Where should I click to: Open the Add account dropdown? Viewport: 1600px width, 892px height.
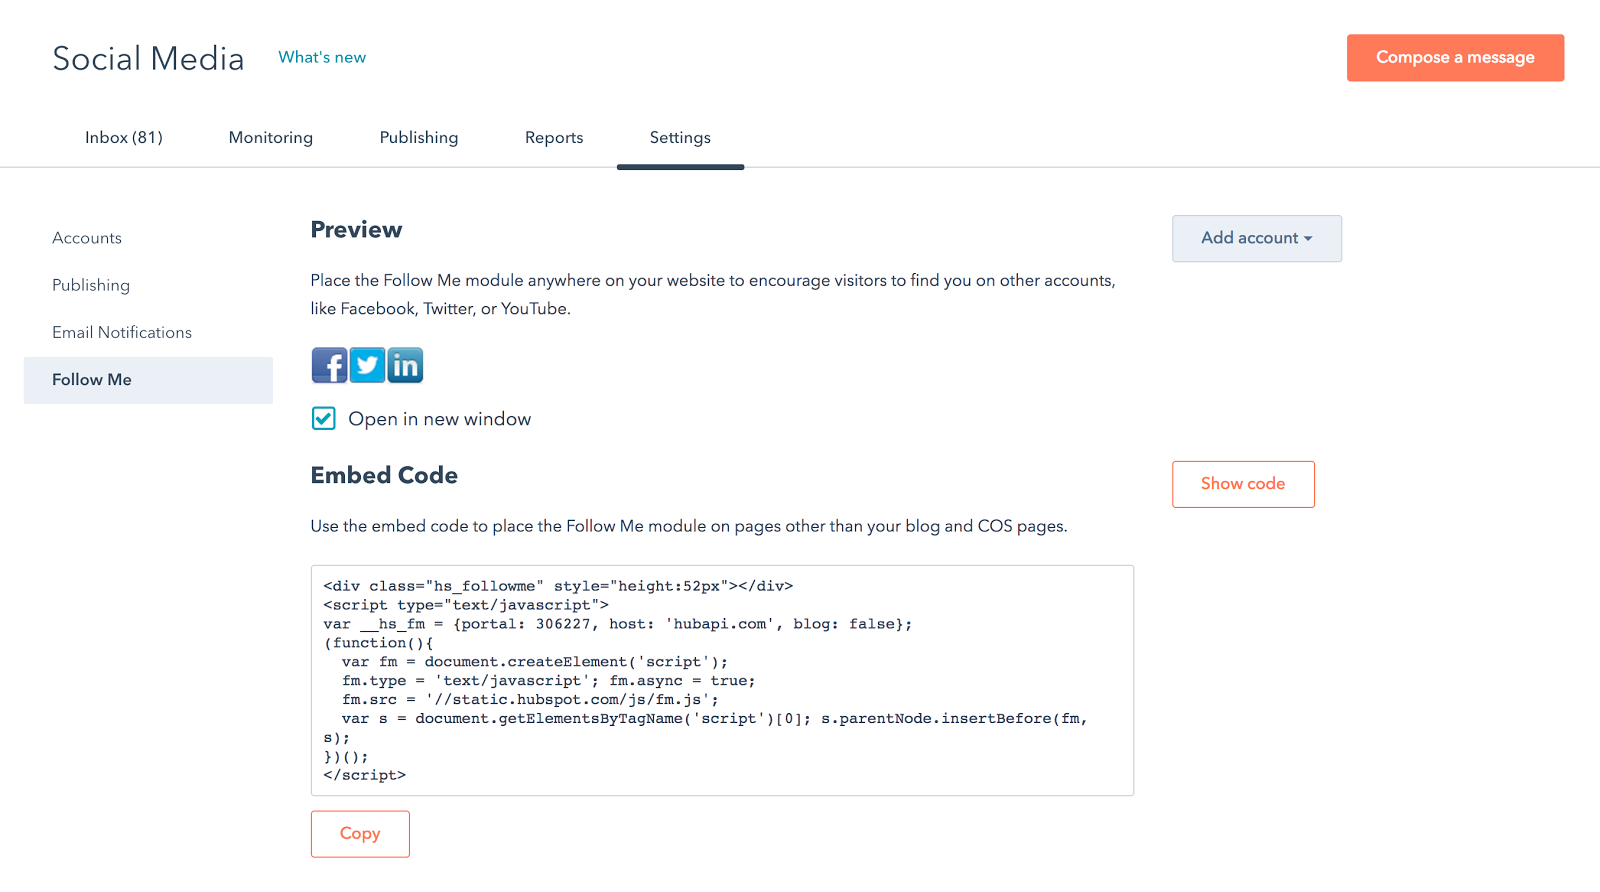coord(1257,238)
